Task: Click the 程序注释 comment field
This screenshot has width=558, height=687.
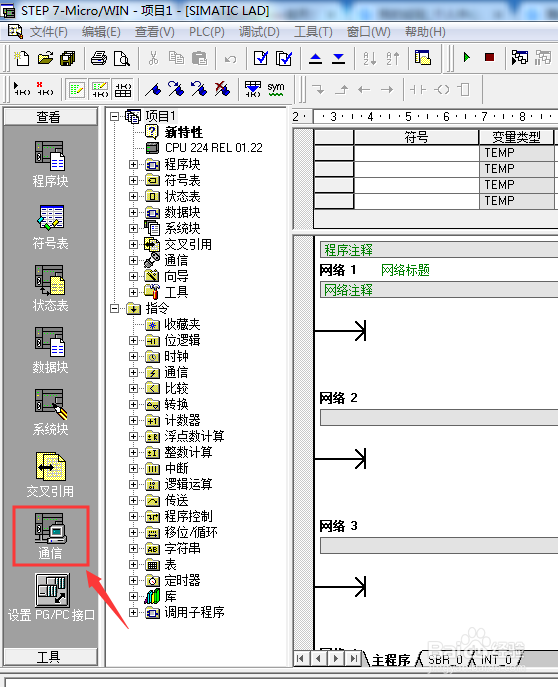Action: [439, 250]
